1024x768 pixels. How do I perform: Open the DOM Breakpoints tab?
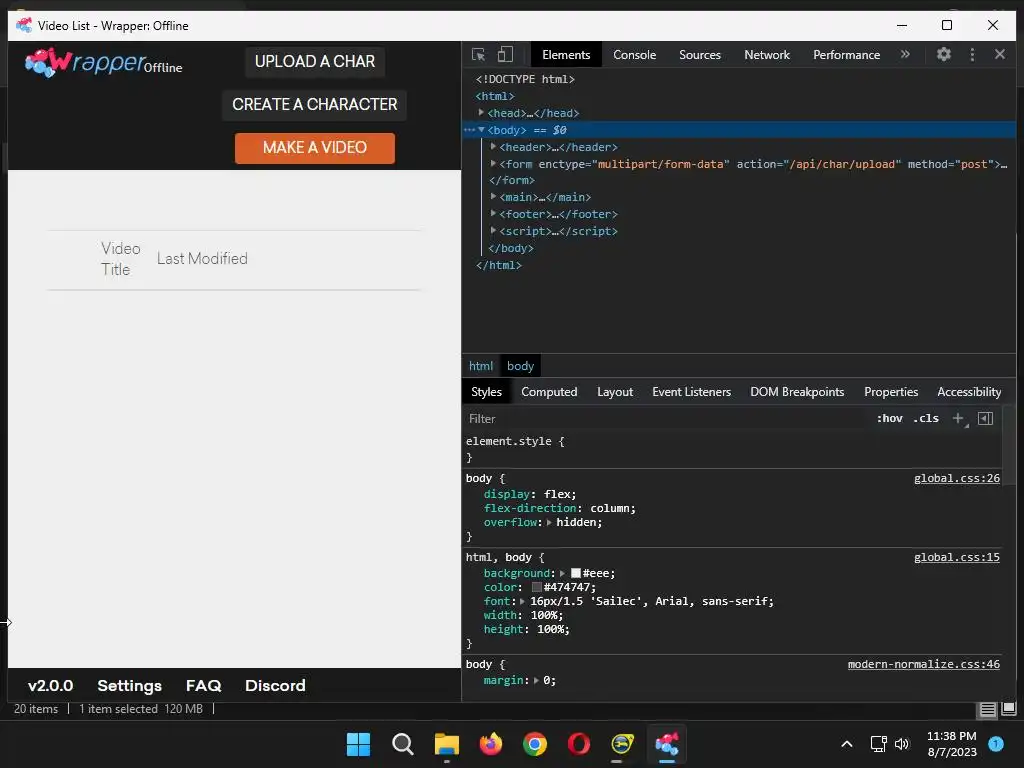[797, 392]
